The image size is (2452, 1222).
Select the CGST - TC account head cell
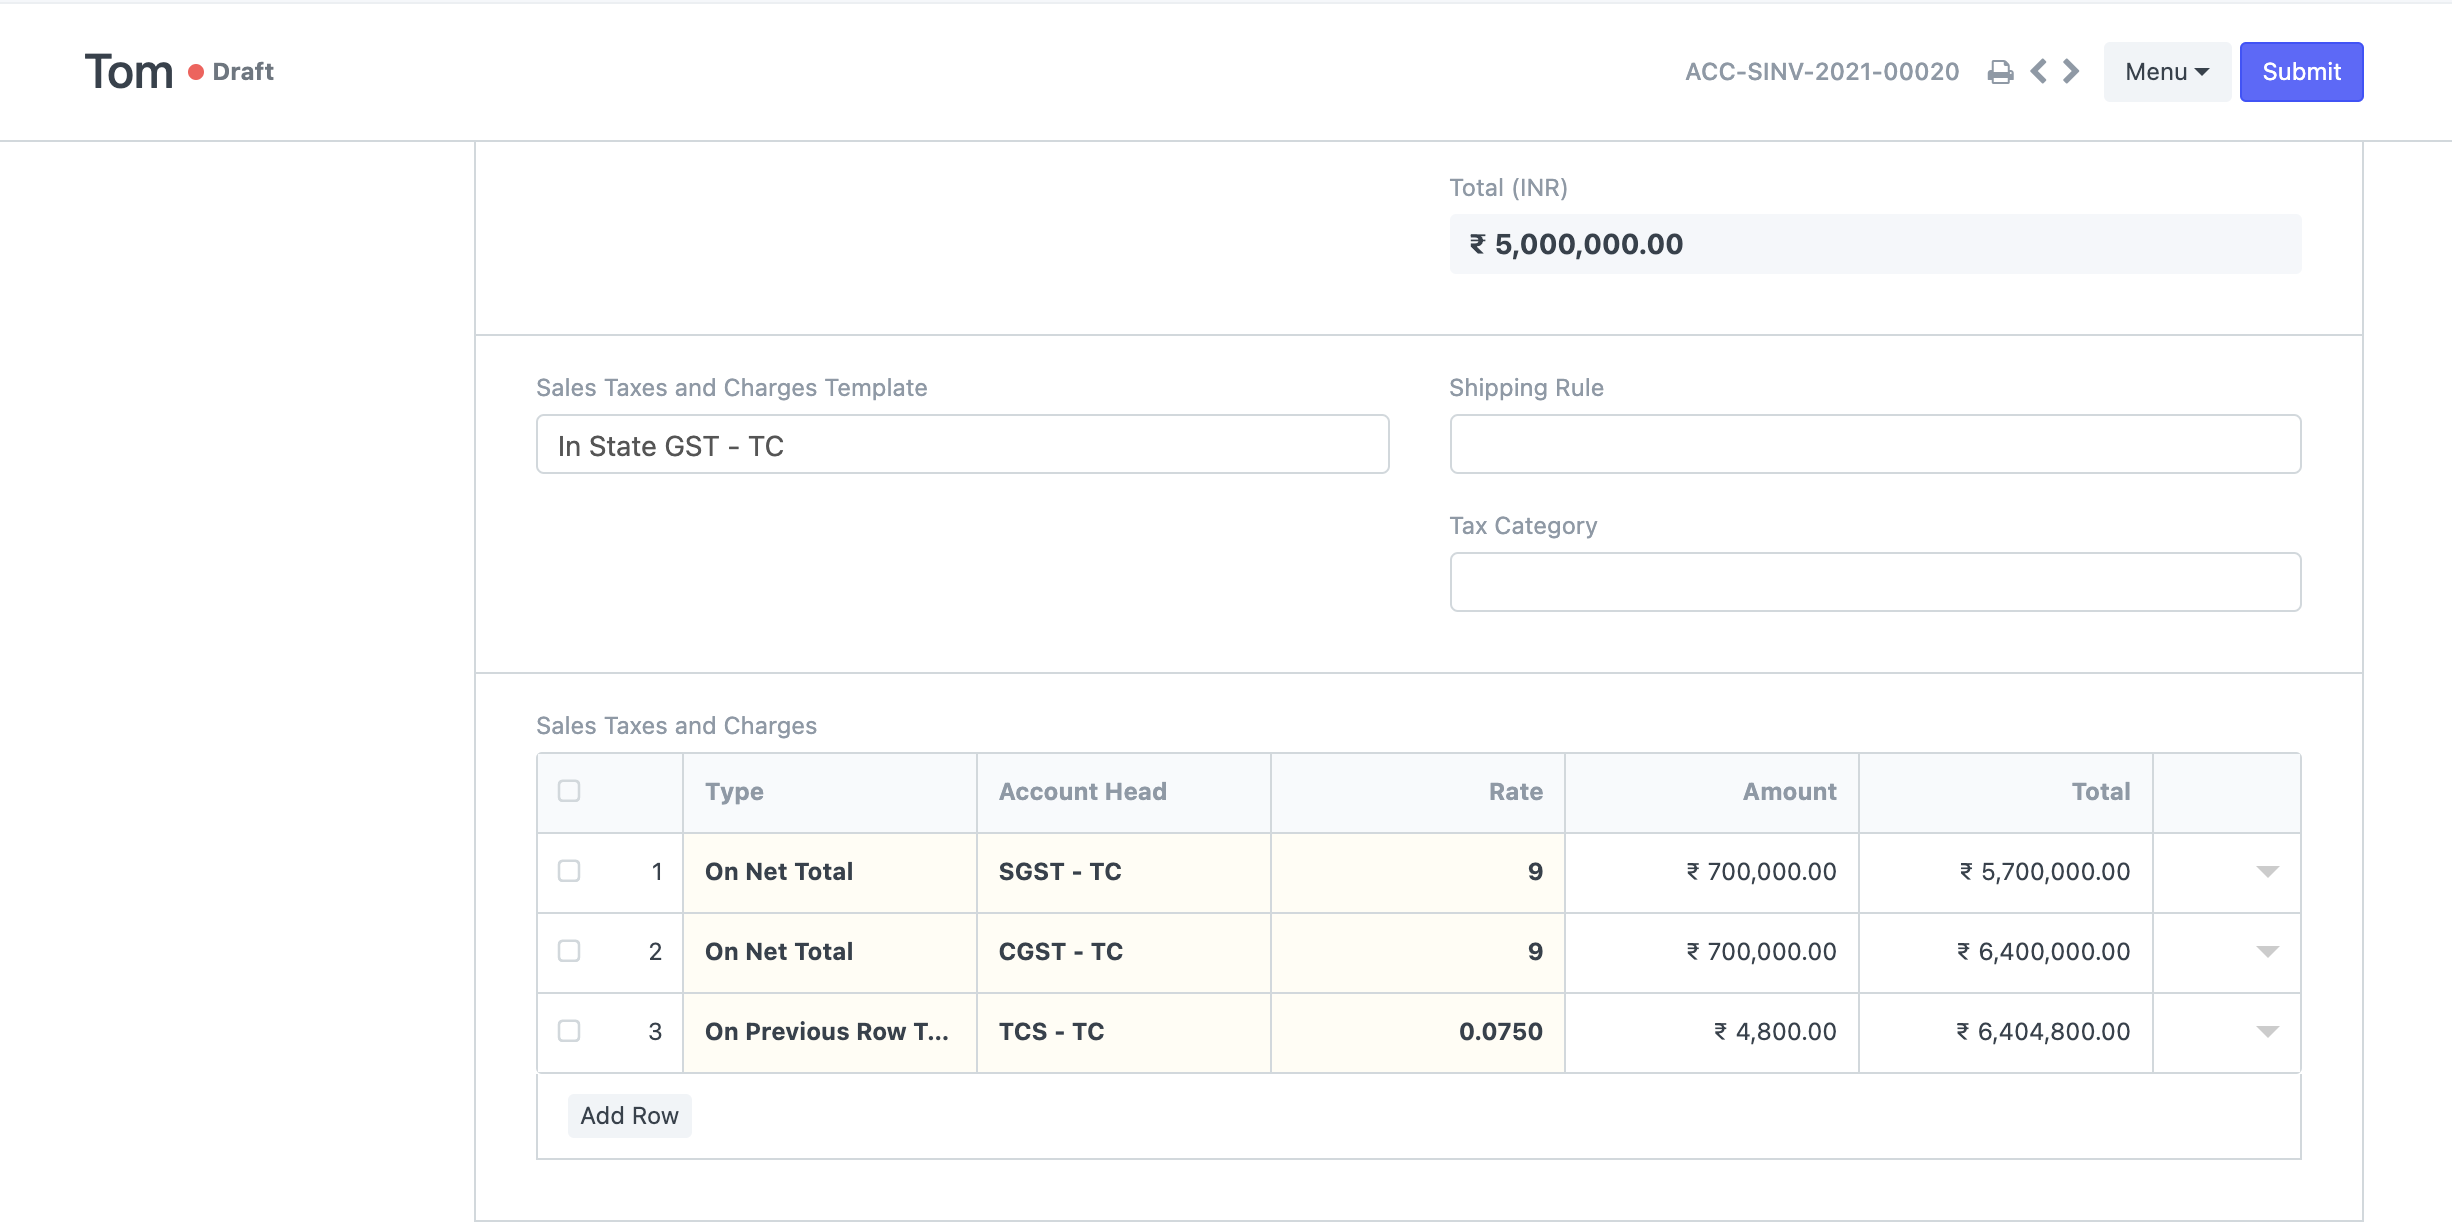tap(1124, 952)
